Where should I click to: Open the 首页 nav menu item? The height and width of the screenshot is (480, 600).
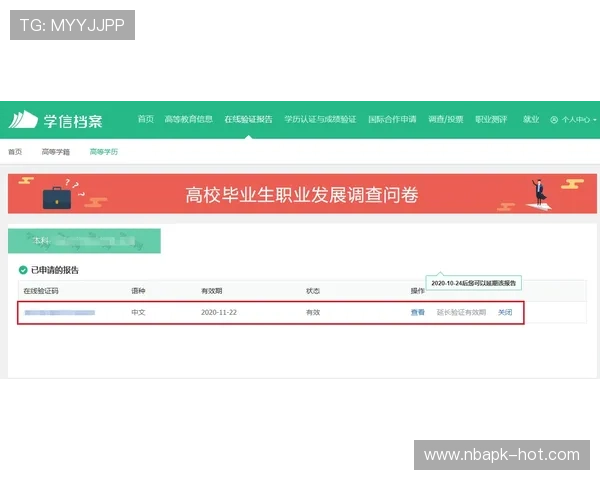[146, 119]
